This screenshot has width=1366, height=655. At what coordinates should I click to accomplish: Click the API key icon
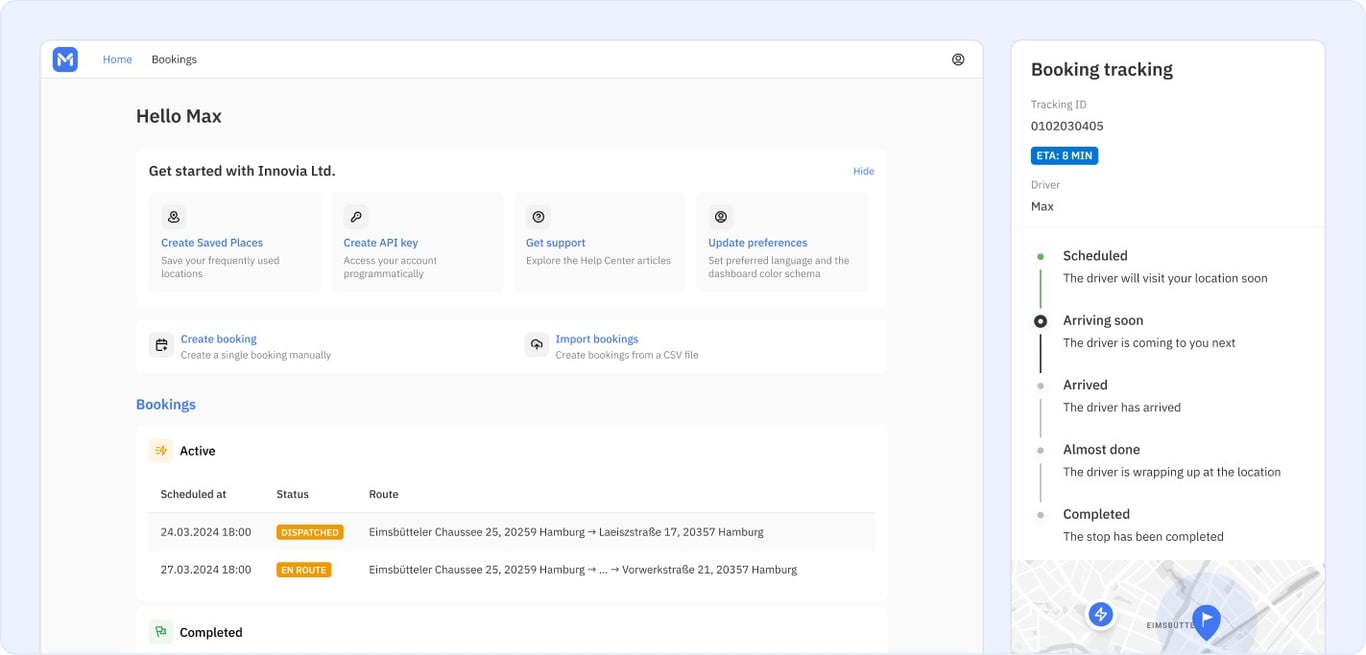[356, 217]
